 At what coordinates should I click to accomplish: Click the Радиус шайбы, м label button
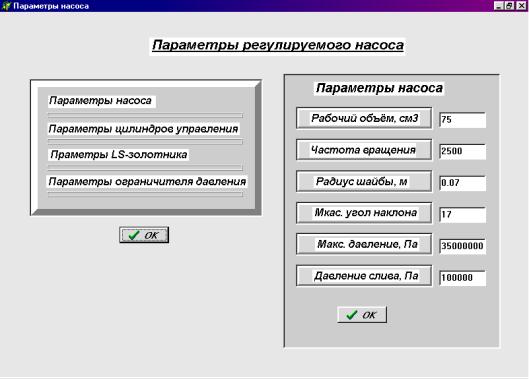[x=364, y=181]
